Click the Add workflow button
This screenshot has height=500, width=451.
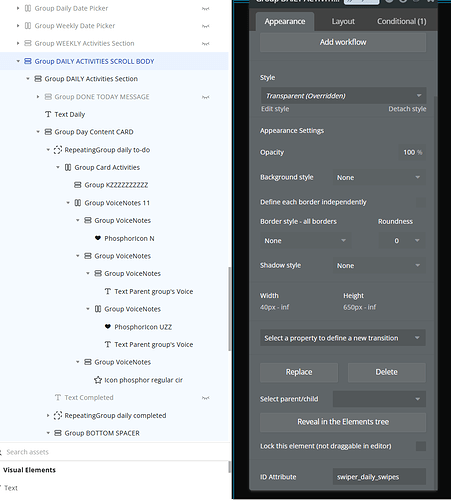tap(343, 42)
